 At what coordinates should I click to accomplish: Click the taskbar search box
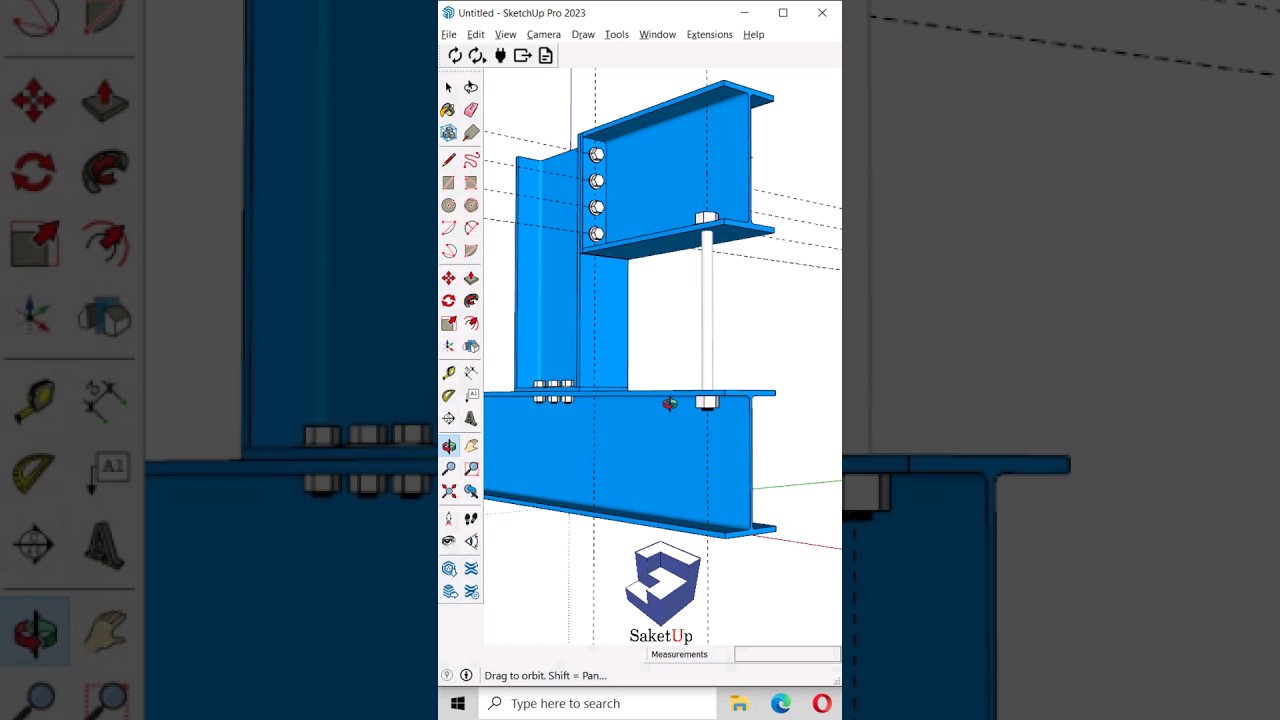[597, 704]
